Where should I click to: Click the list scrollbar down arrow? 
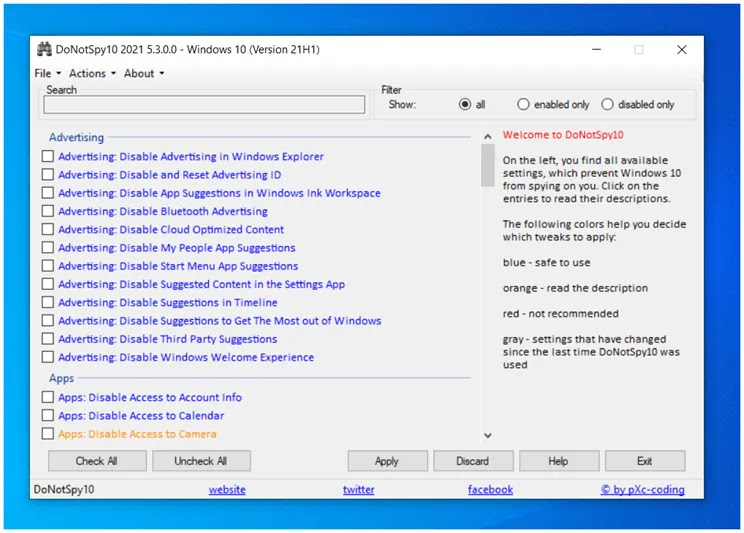487,435
